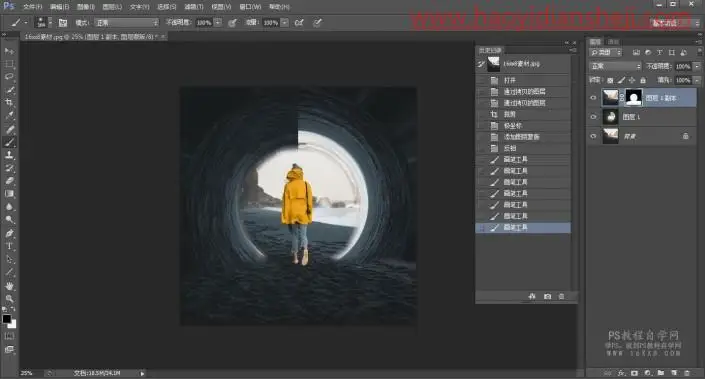Select the Move tool
705x379 pixels.
[x=9, y=51]
